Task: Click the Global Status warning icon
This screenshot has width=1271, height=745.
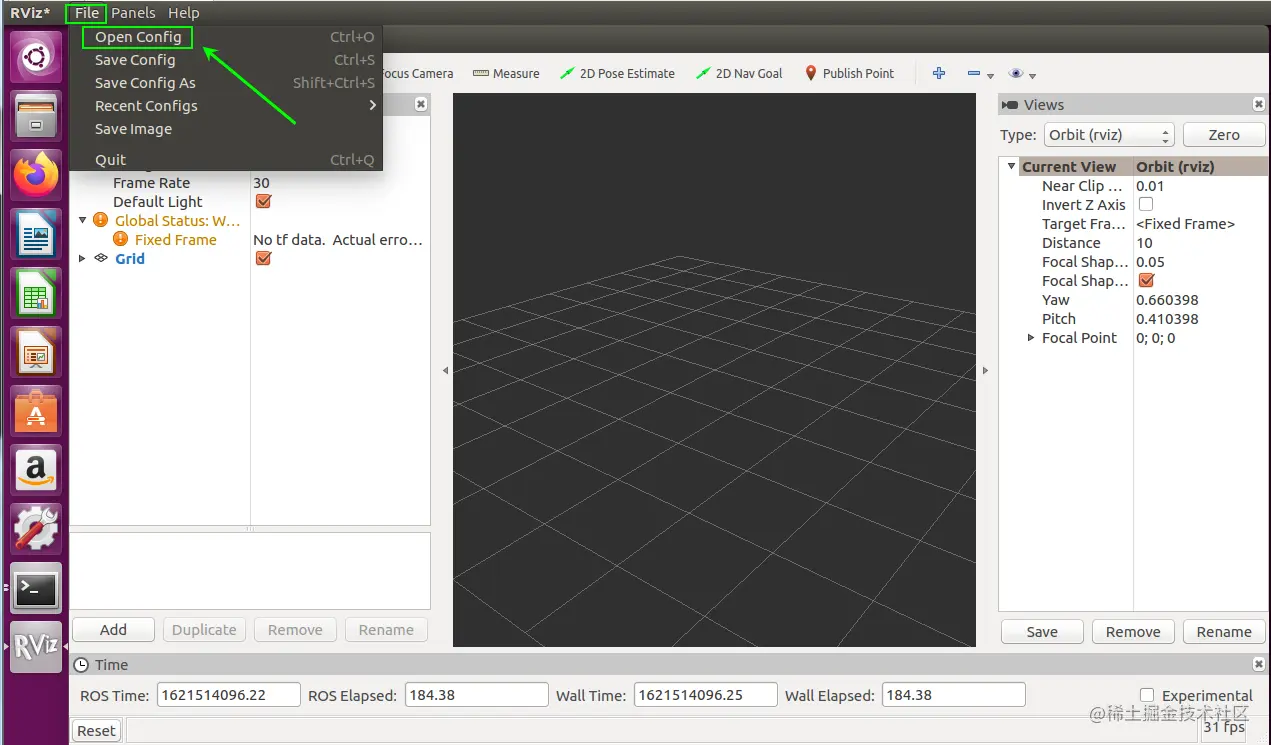Action: coord(101,220)
